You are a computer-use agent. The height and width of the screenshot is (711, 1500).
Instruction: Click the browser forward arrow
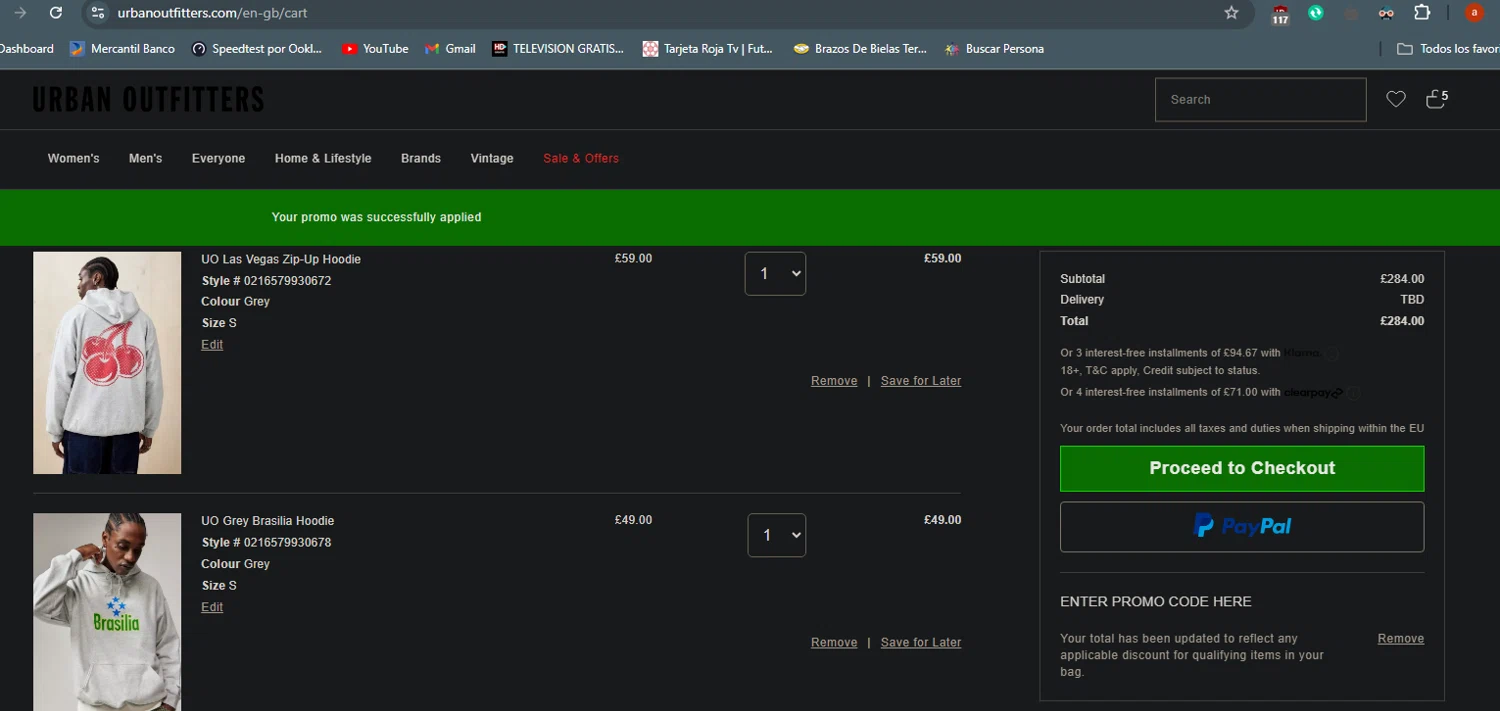19,13
